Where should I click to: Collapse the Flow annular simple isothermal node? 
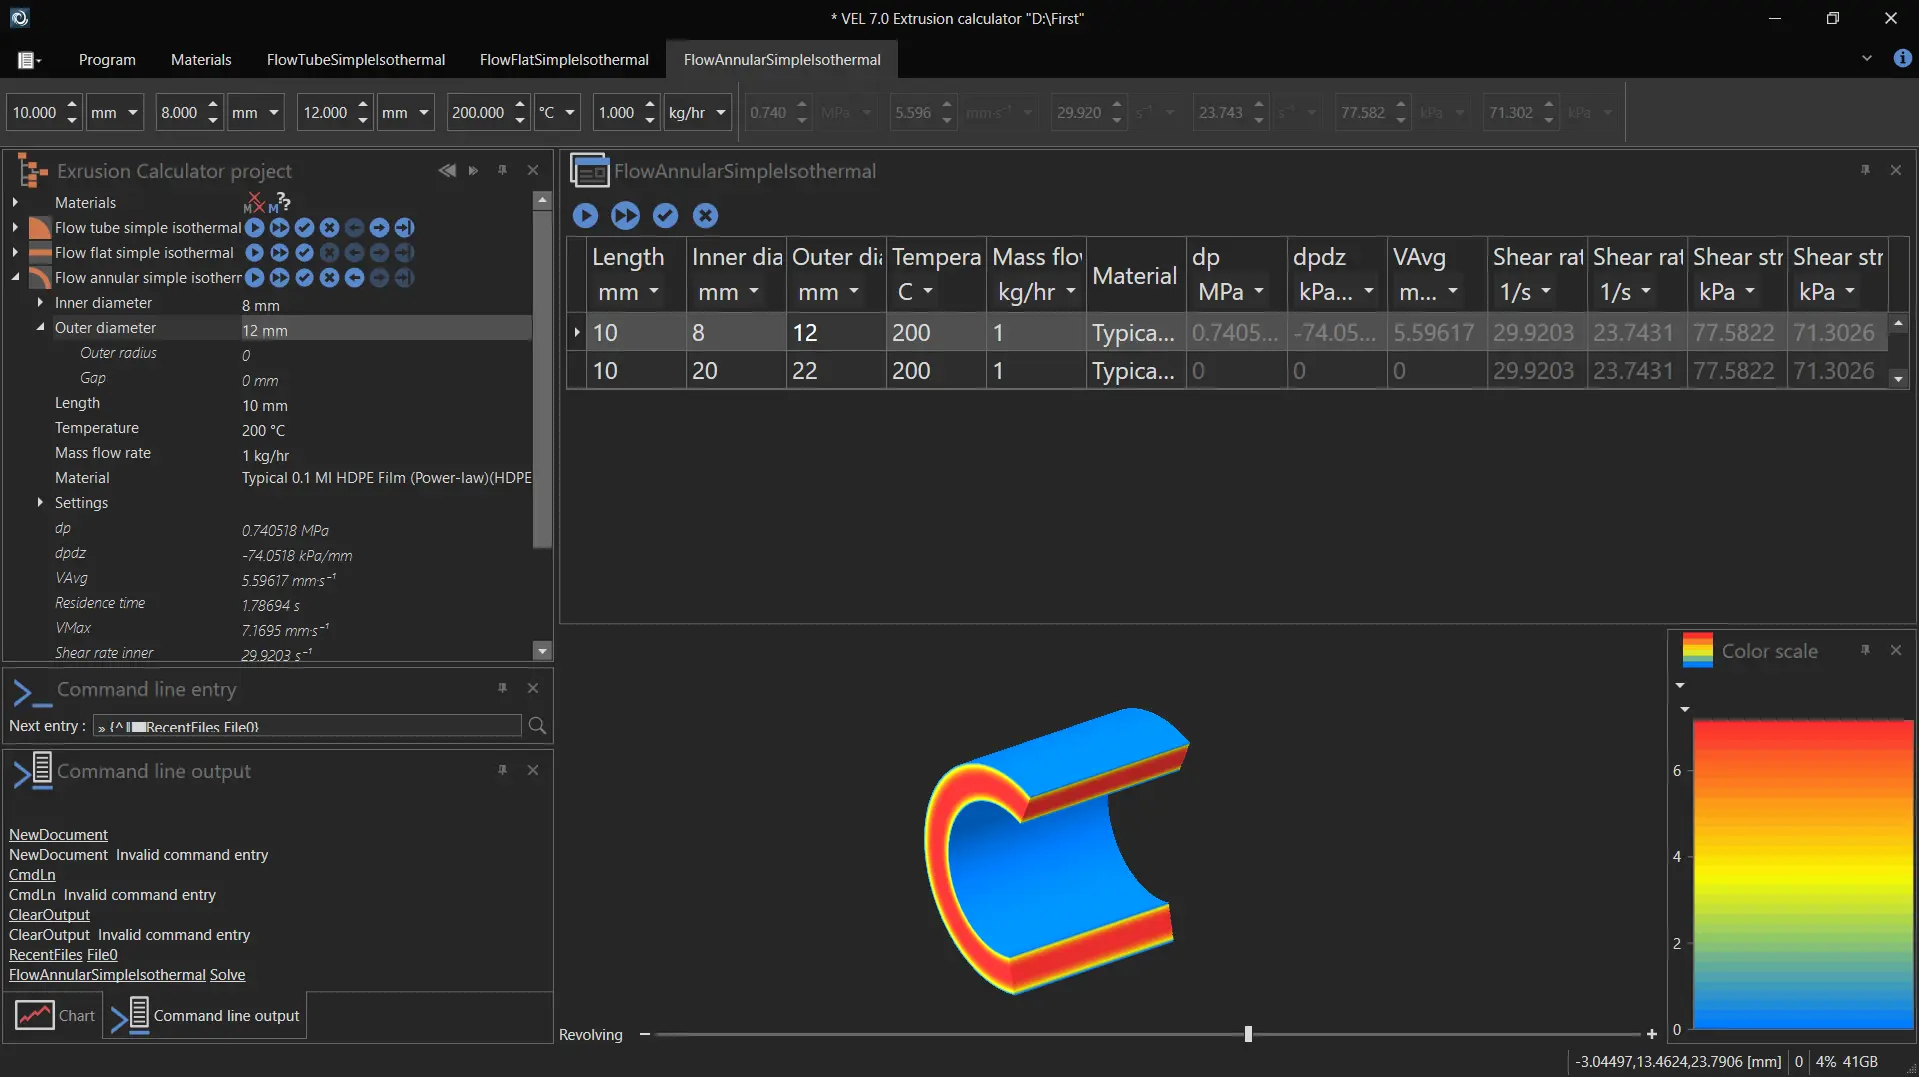15,278
